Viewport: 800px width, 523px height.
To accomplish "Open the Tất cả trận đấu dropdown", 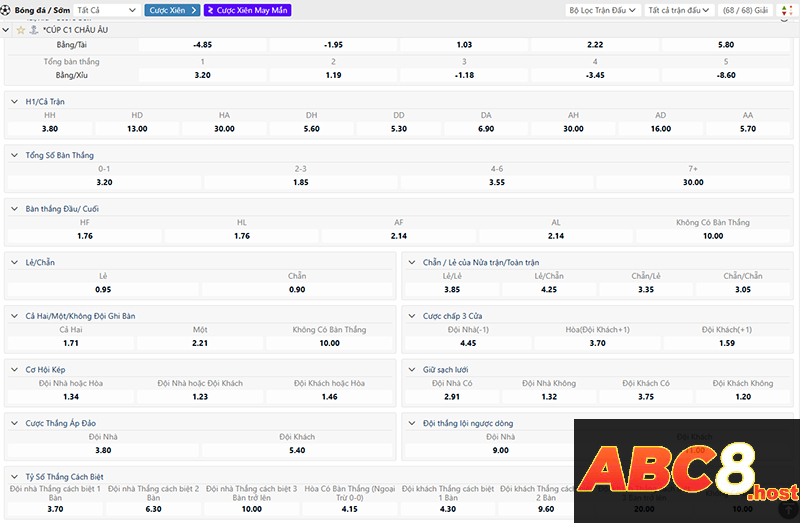I will pos(678,10).
